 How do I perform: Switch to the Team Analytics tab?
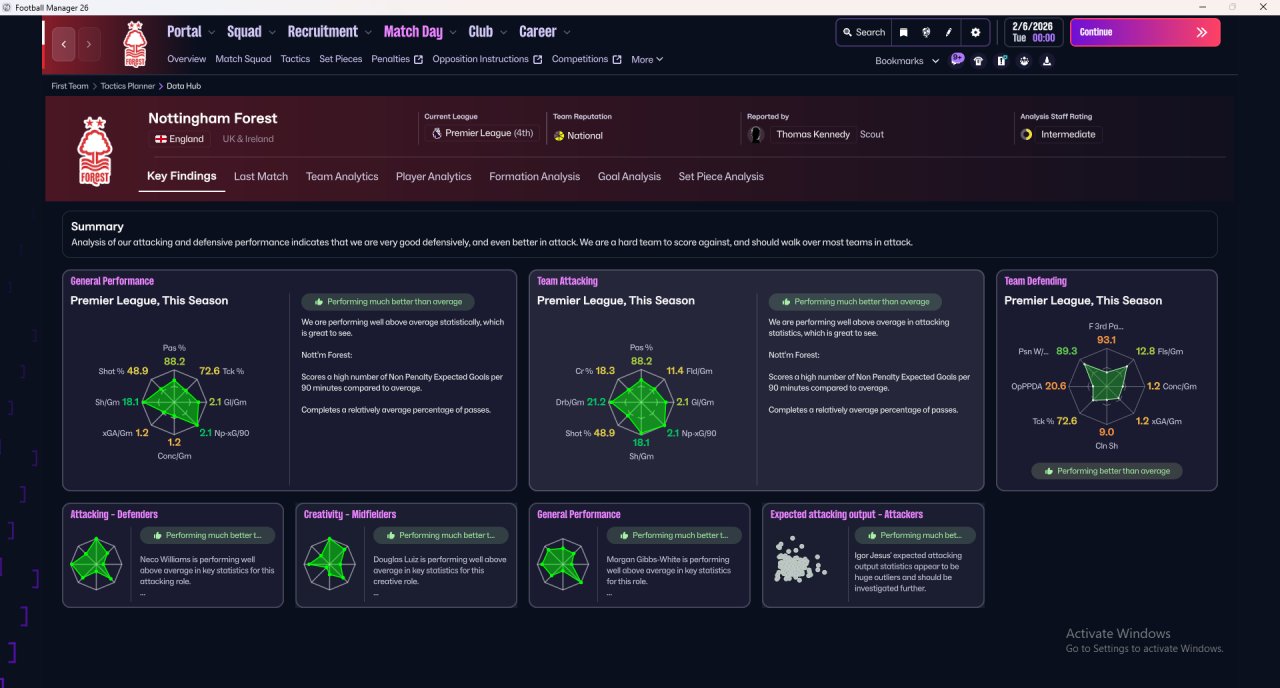coord(342,177)
